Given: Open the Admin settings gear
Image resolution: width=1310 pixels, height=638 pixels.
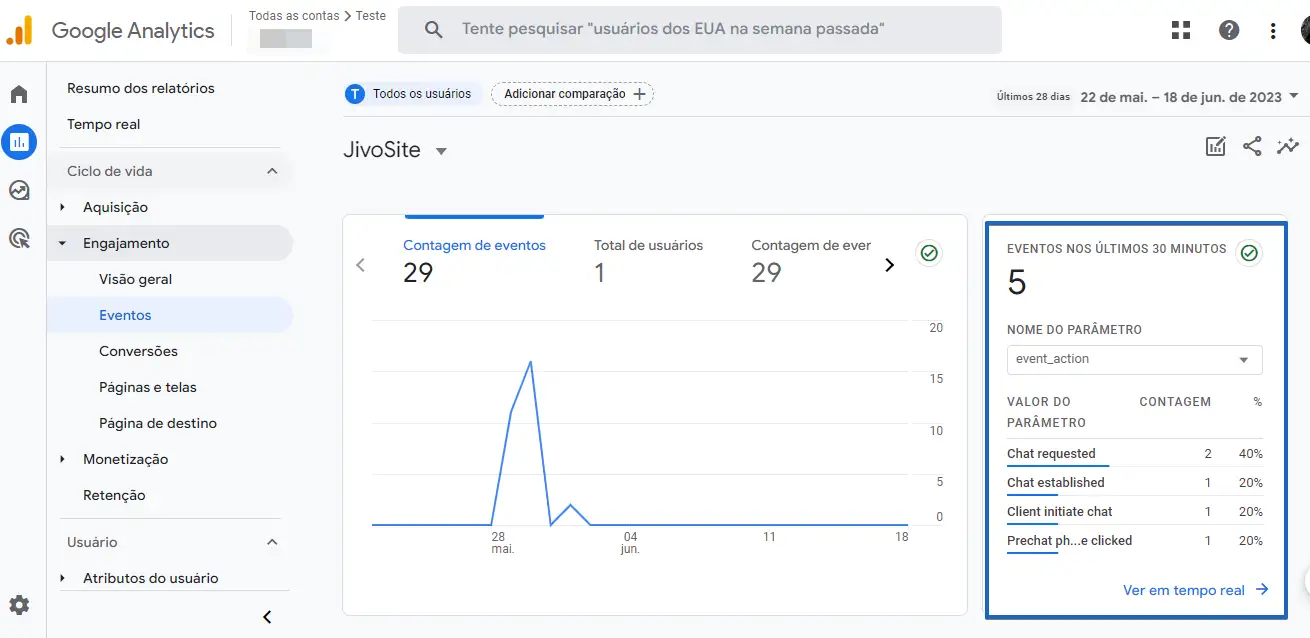Looking at the screenshot, I should [x=19, y=605].
